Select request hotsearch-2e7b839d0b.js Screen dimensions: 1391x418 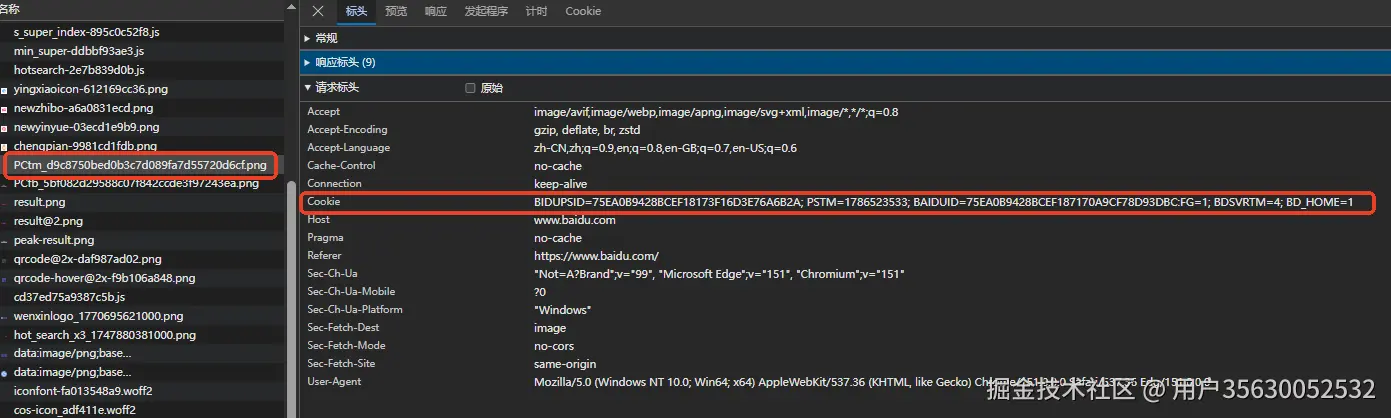tap(79, 70)
